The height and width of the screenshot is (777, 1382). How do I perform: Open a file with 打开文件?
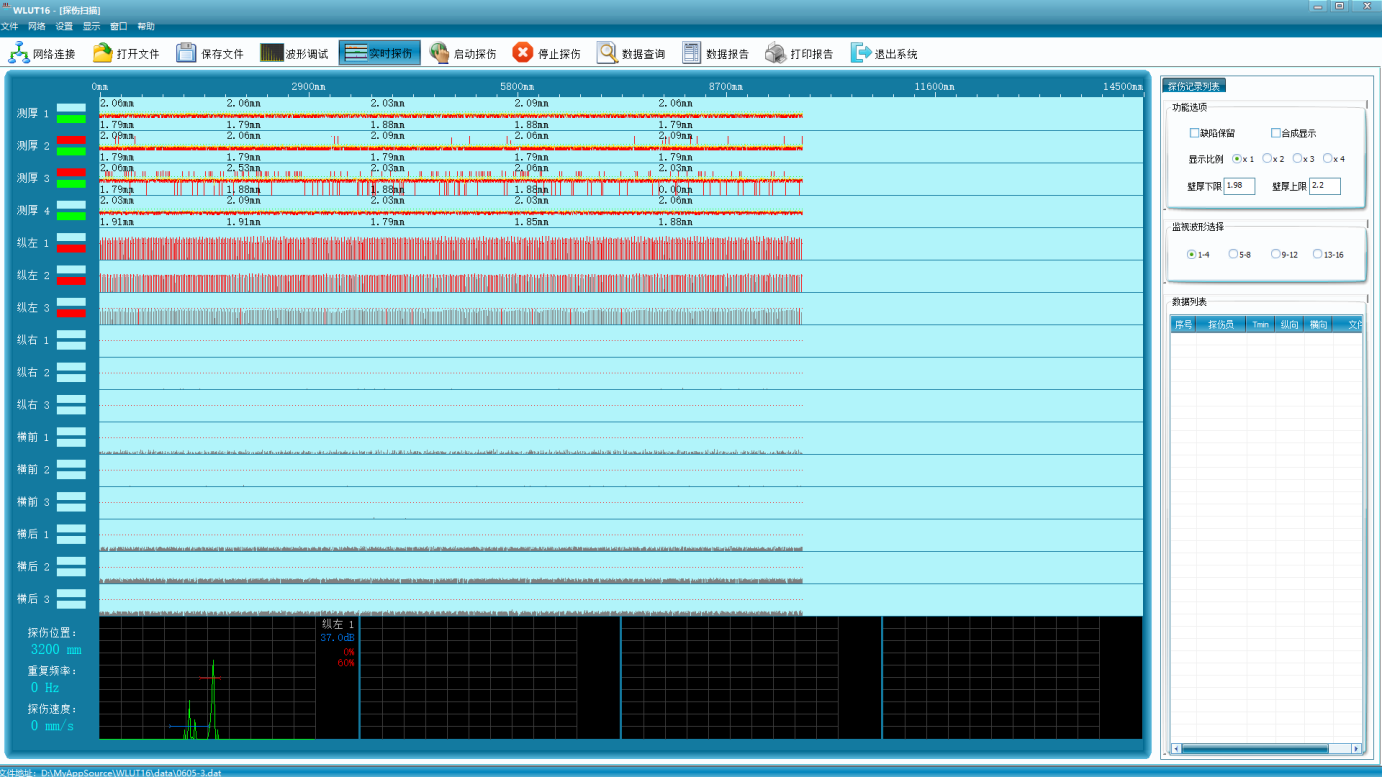(104, 53)
